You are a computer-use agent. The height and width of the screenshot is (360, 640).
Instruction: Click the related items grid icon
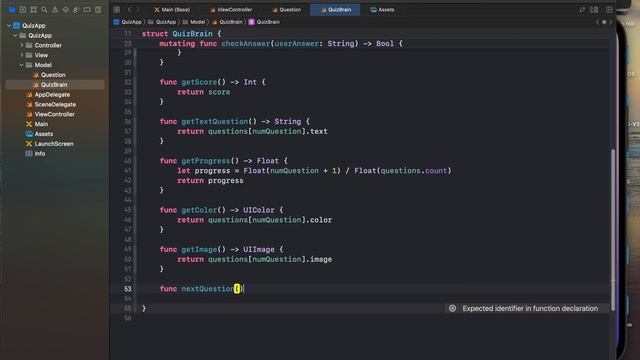(x=117, y=9)
